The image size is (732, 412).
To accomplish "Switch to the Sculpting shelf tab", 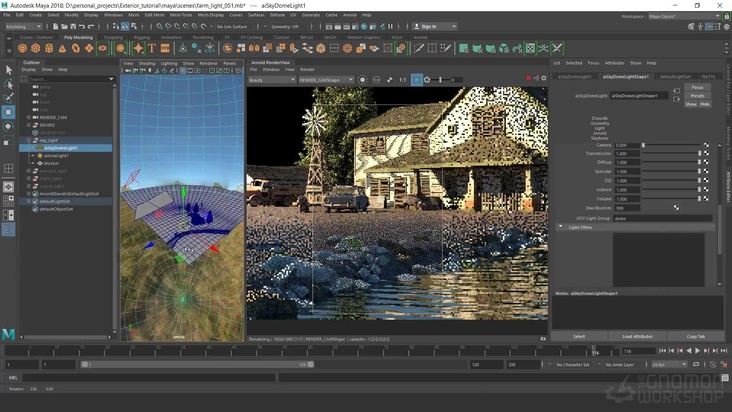I will pyautogui.click(x=113, y=37).
